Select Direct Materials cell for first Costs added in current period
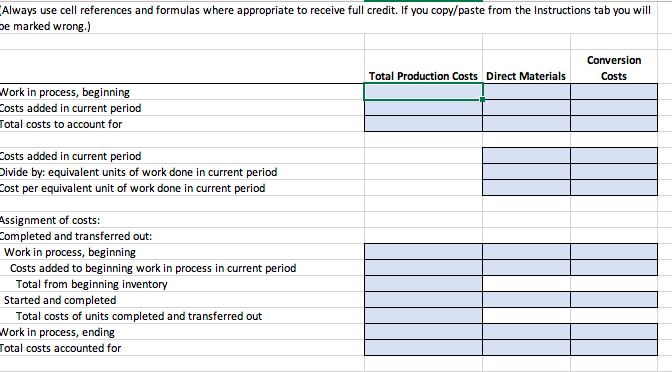 pos(526,108)
